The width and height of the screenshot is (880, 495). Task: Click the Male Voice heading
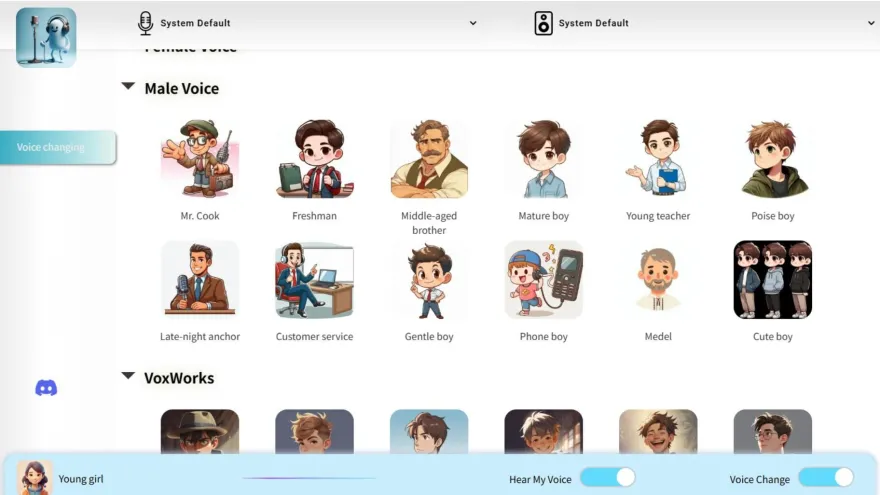pyautogui.click(x=182, y=88)
